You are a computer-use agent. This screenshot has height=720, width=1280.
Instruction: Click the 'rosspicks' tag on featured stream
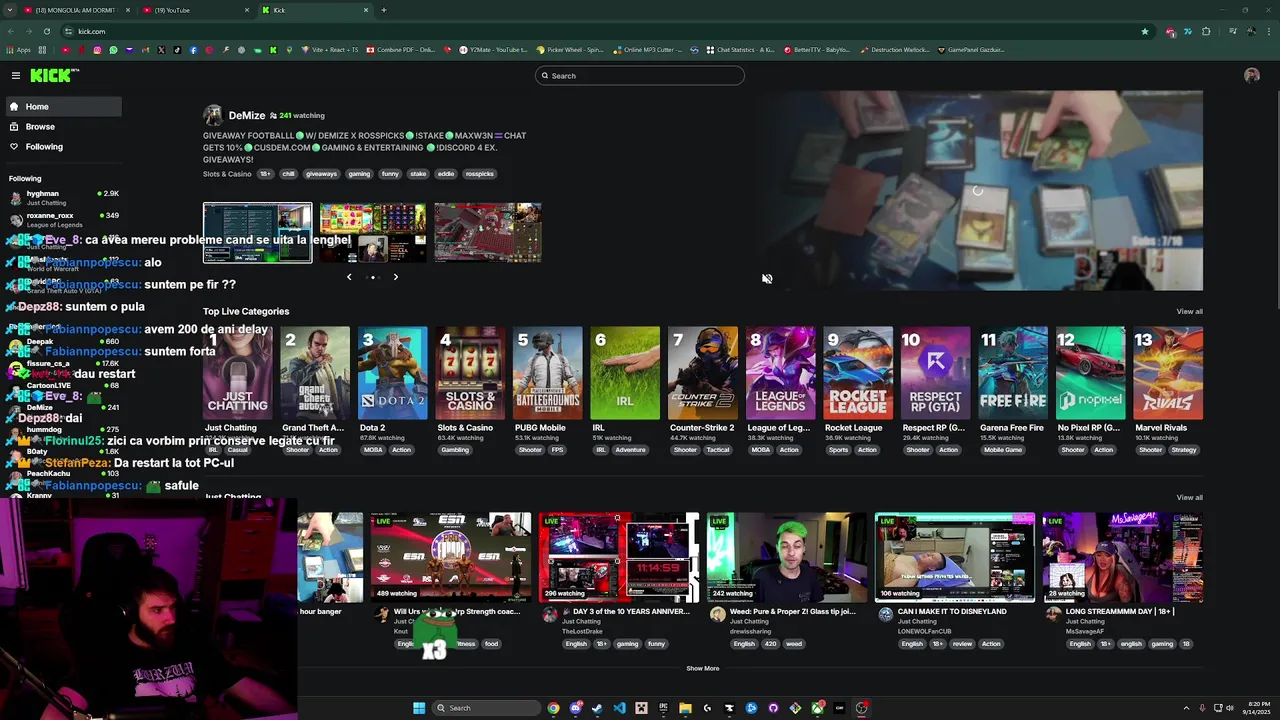pyautogui.click(x=479, y=174)
